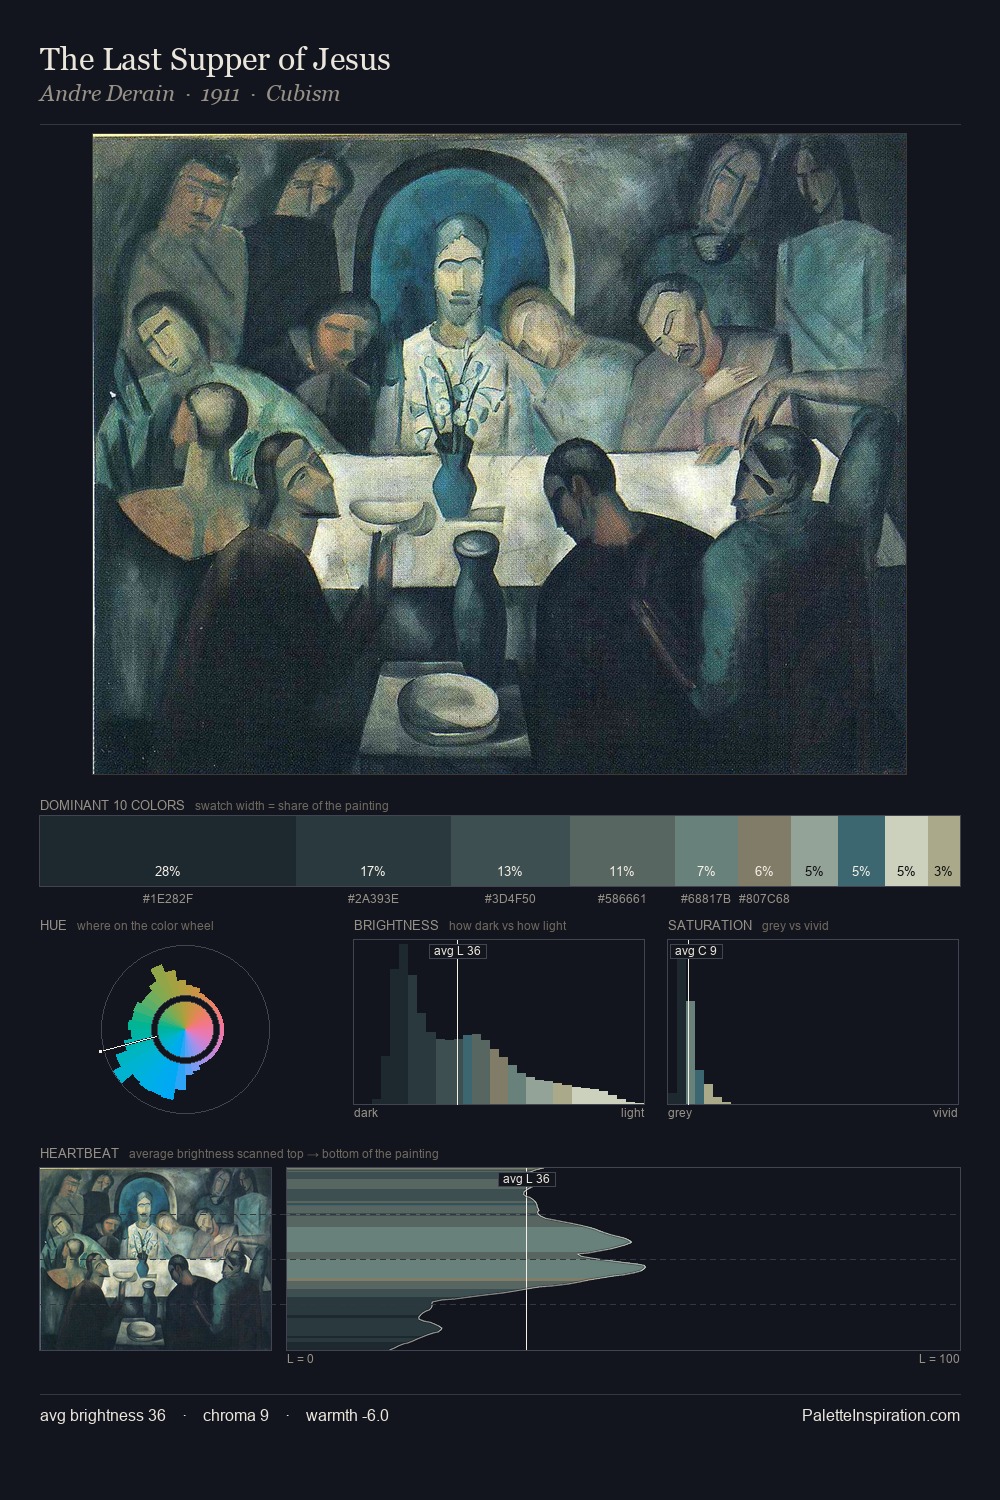The height and width of the screenshot is (1500, 1000).
Task: Click the vivid axis label
Action: pyautogui.click(x=945, y=1113)
